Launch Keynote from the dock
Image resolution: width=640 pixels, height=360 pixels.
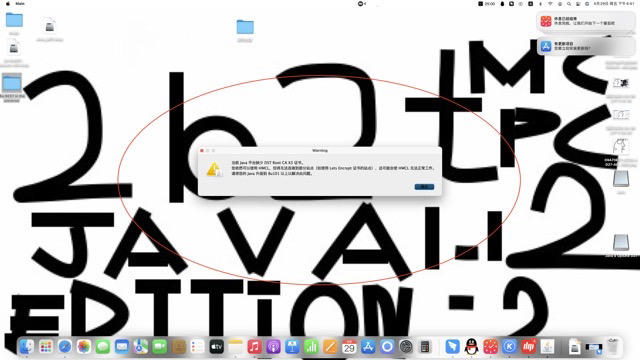coord(292,347)
